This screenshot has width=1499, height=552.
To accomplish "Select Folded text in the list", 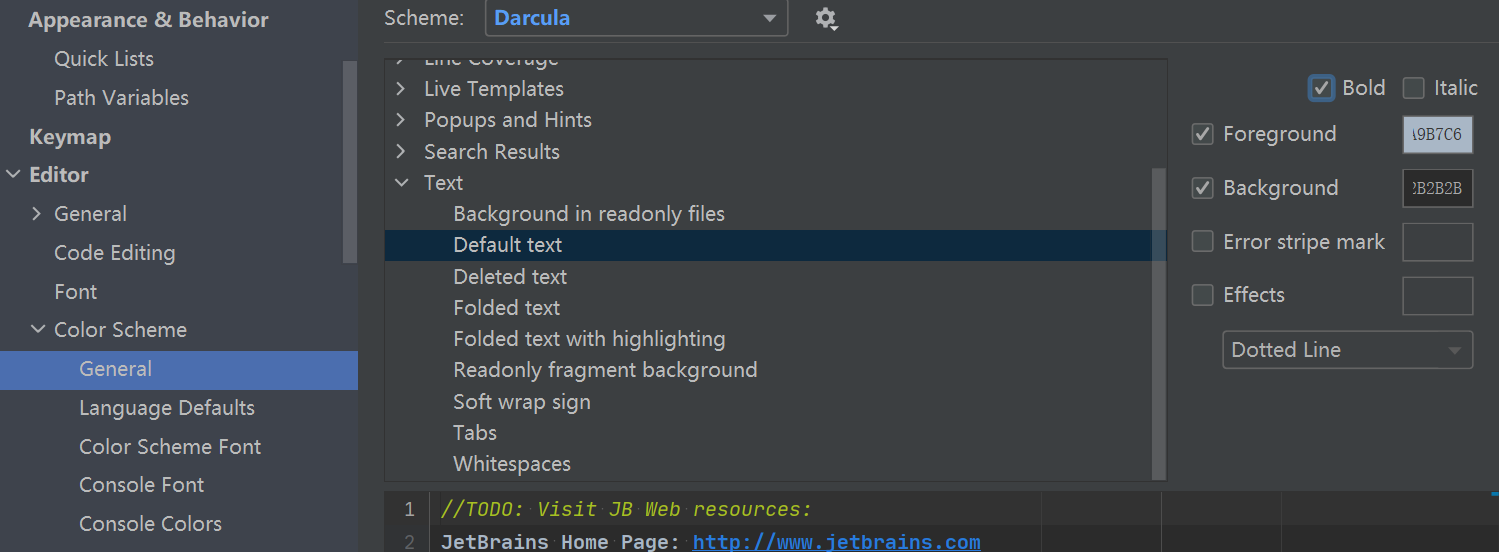I will [506, 308].
